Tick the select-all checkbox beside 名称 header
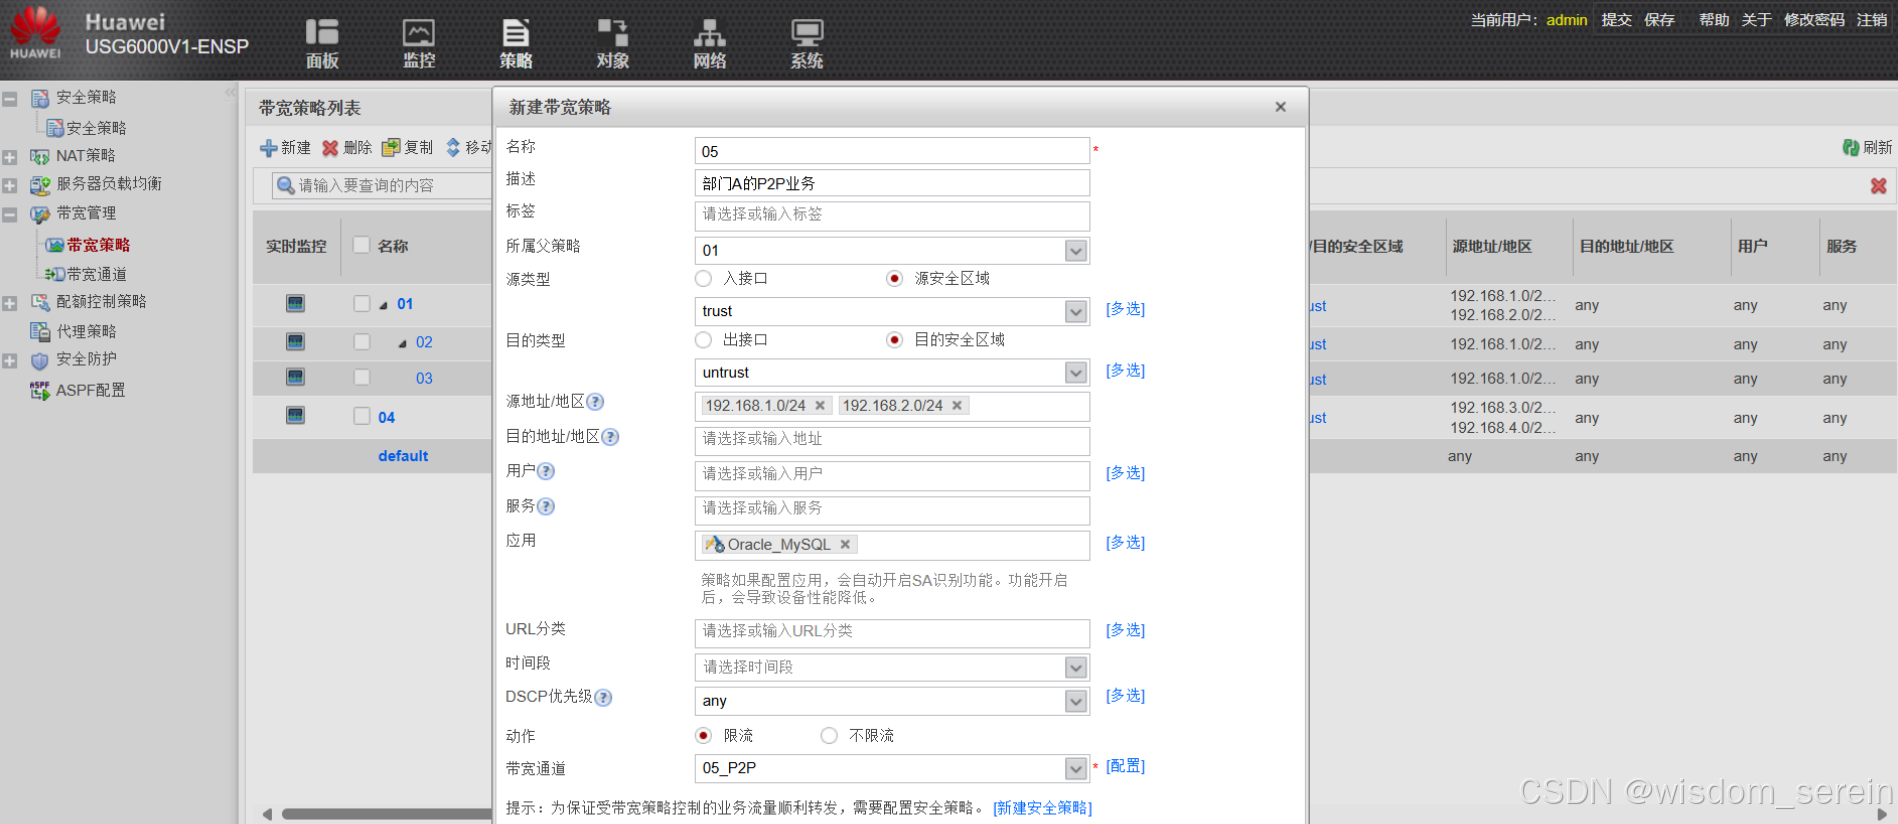This screenshot has height=824, width=1898. [x=362, y=245]
